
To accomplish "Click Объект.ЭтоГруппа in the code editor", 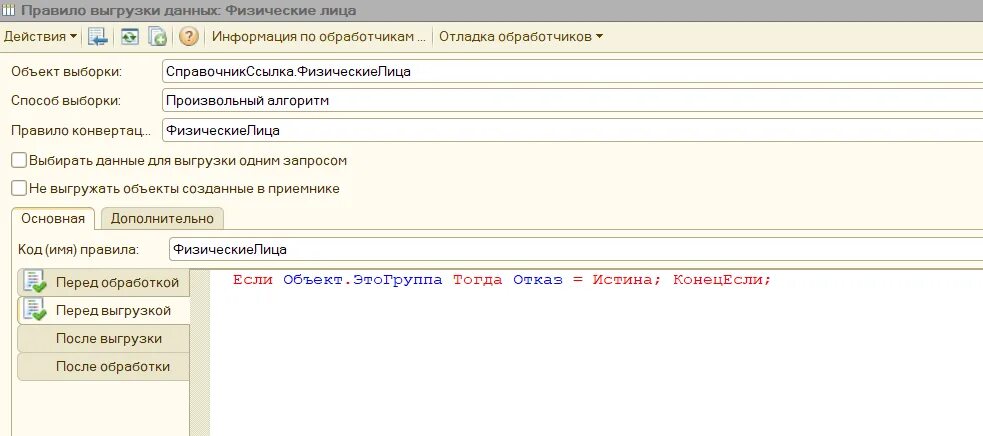I will [362, 280].
